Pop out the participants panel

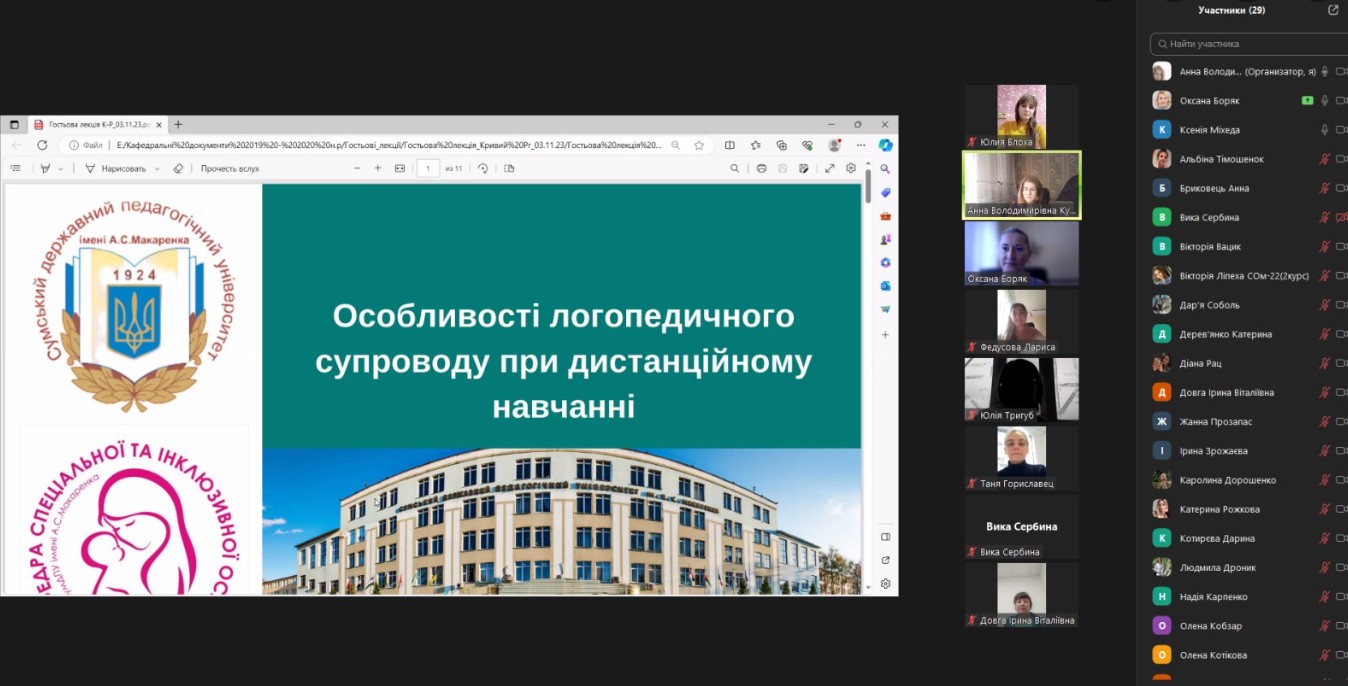[1332, 10]
